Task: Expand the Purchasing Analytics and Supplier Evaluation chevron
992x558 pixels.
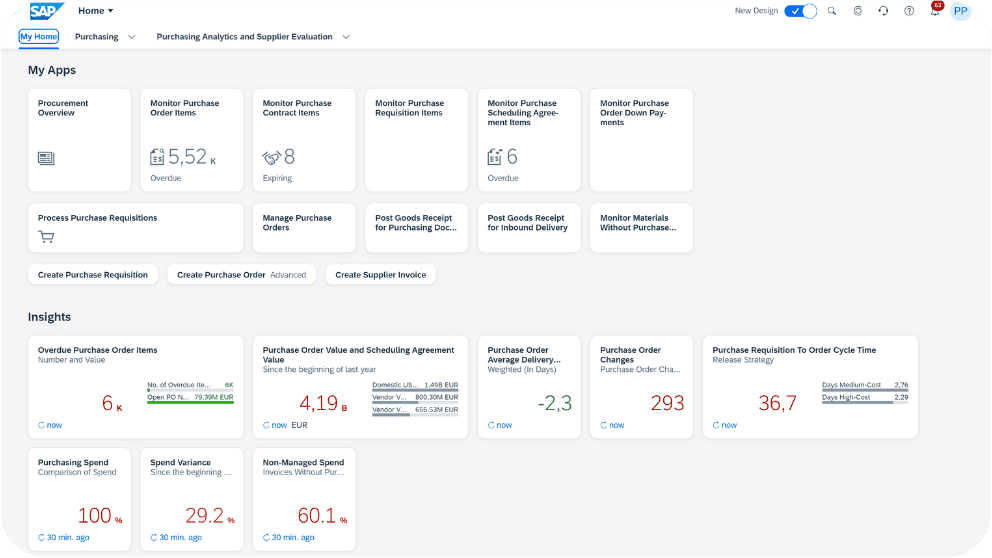Action: 346,37
